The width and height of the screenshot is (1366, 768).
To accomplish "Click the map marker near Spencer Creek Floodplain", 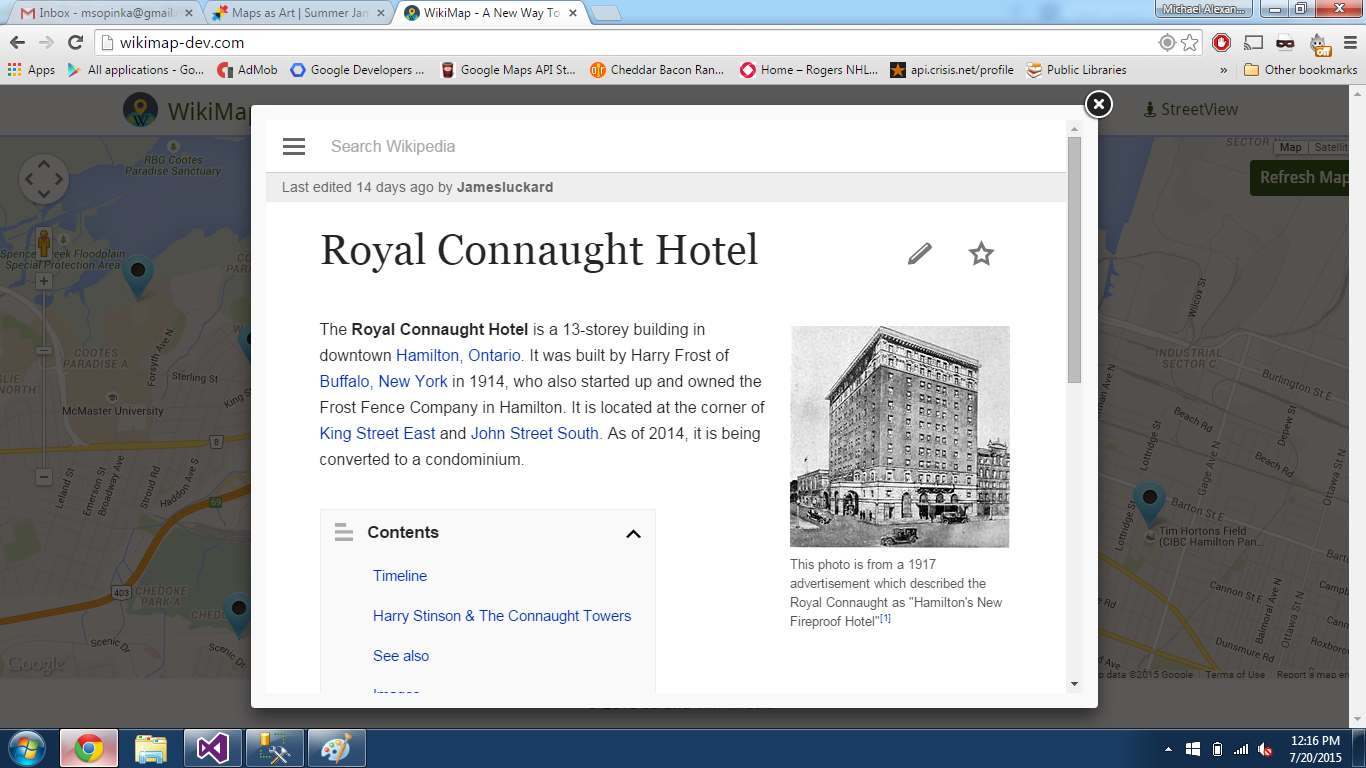I will click(137, 278).
